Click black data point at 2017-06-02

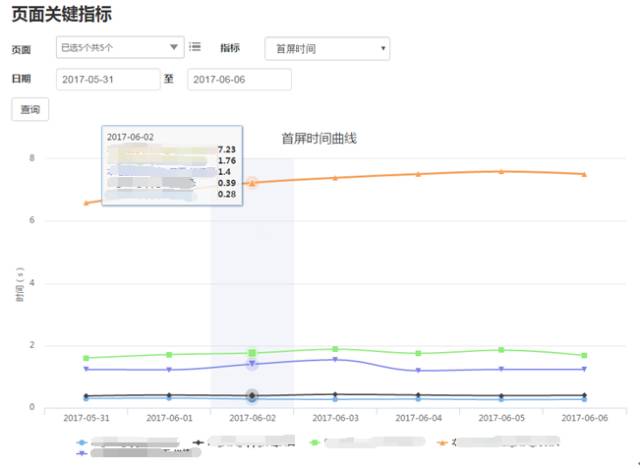[252, 395]
